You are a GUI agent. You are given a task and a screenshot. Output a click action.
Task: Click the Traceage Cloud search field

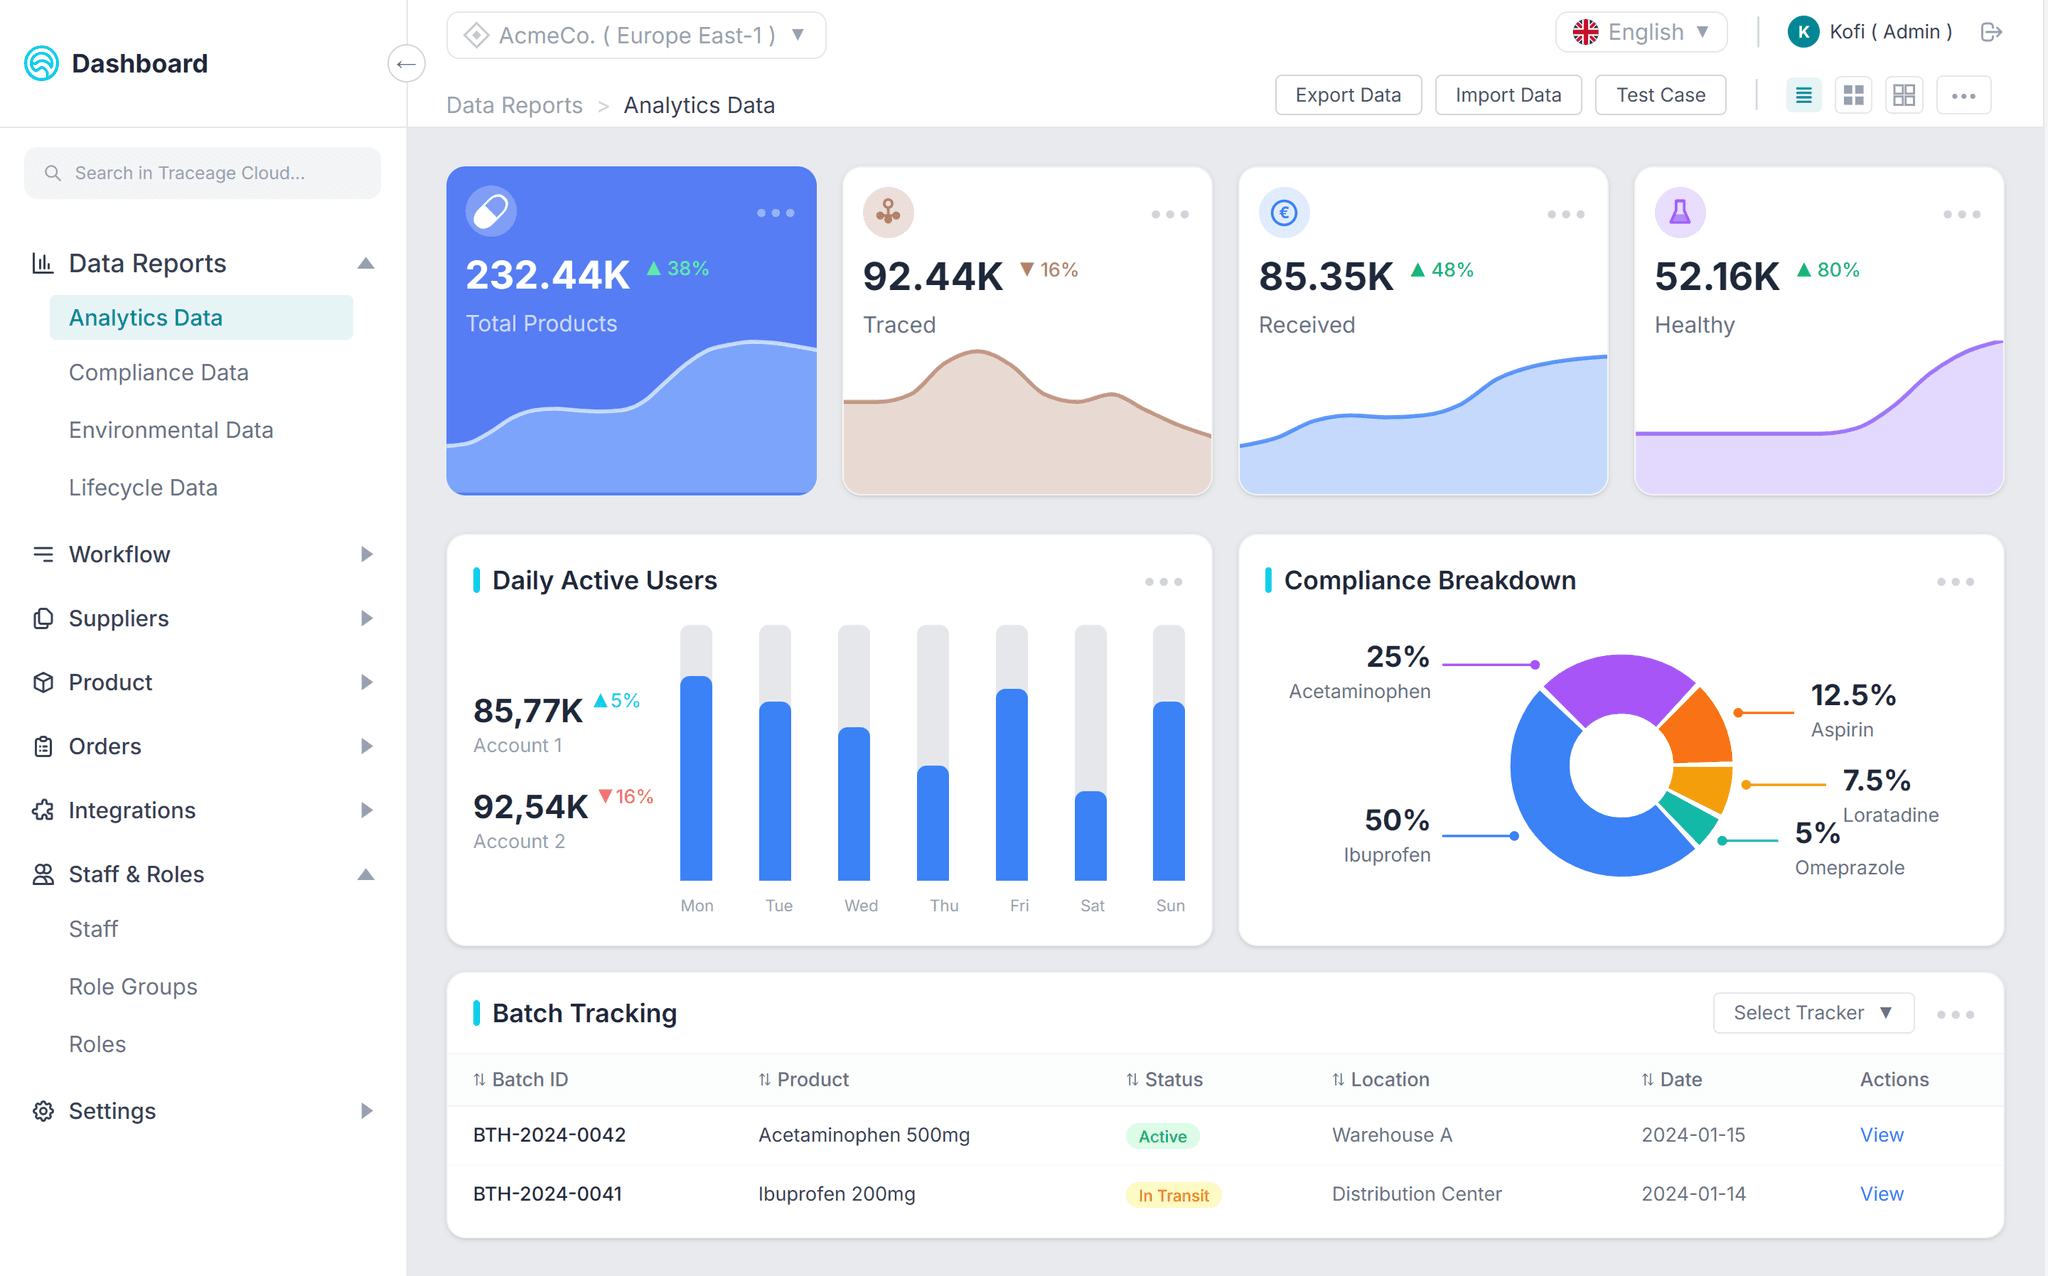pos(201,172)
